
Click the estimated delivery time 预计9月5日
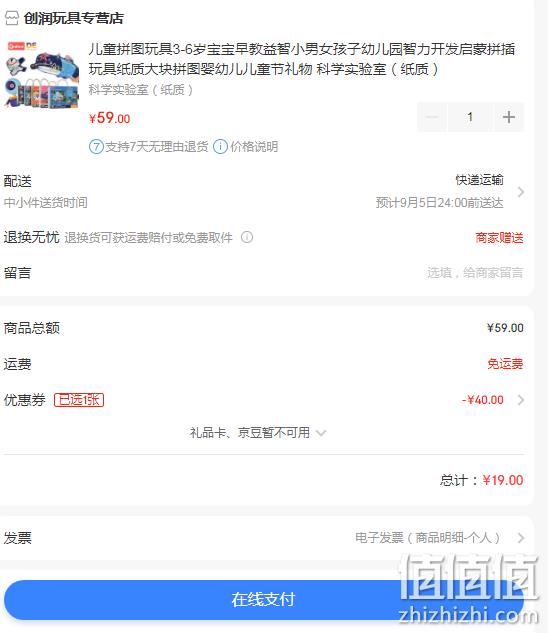[x=439, y=202]
